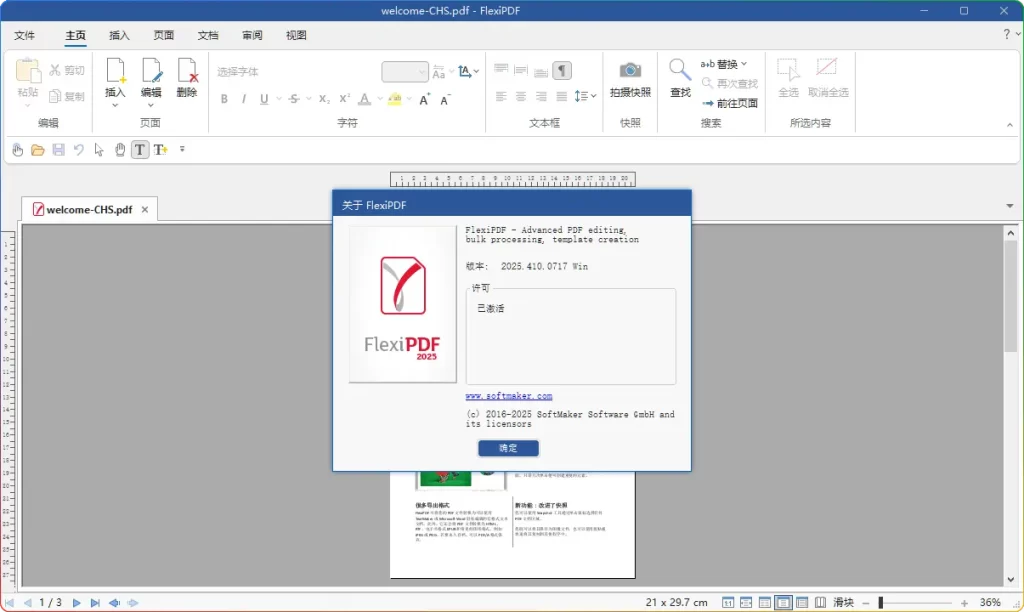Open the www.softmaker.com link
Image resolution: width=1024 pixels, height=612 pixels.
[509, 396]
